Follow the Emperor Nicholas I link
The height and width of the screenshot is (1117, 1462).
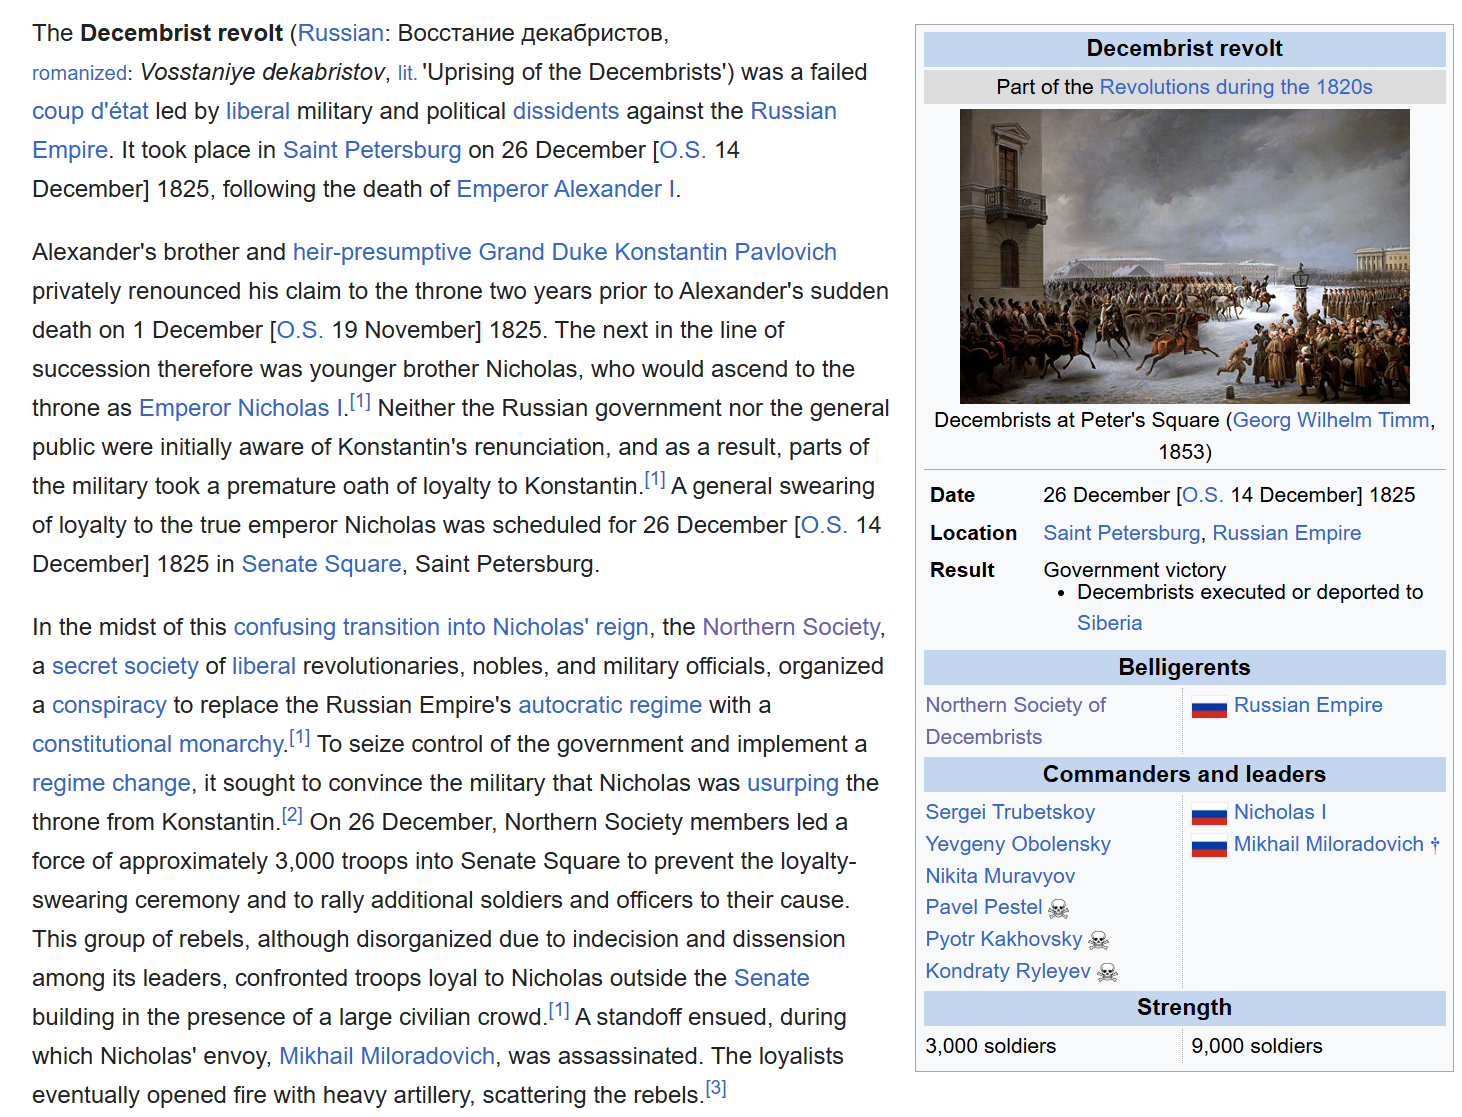(241, 408)
